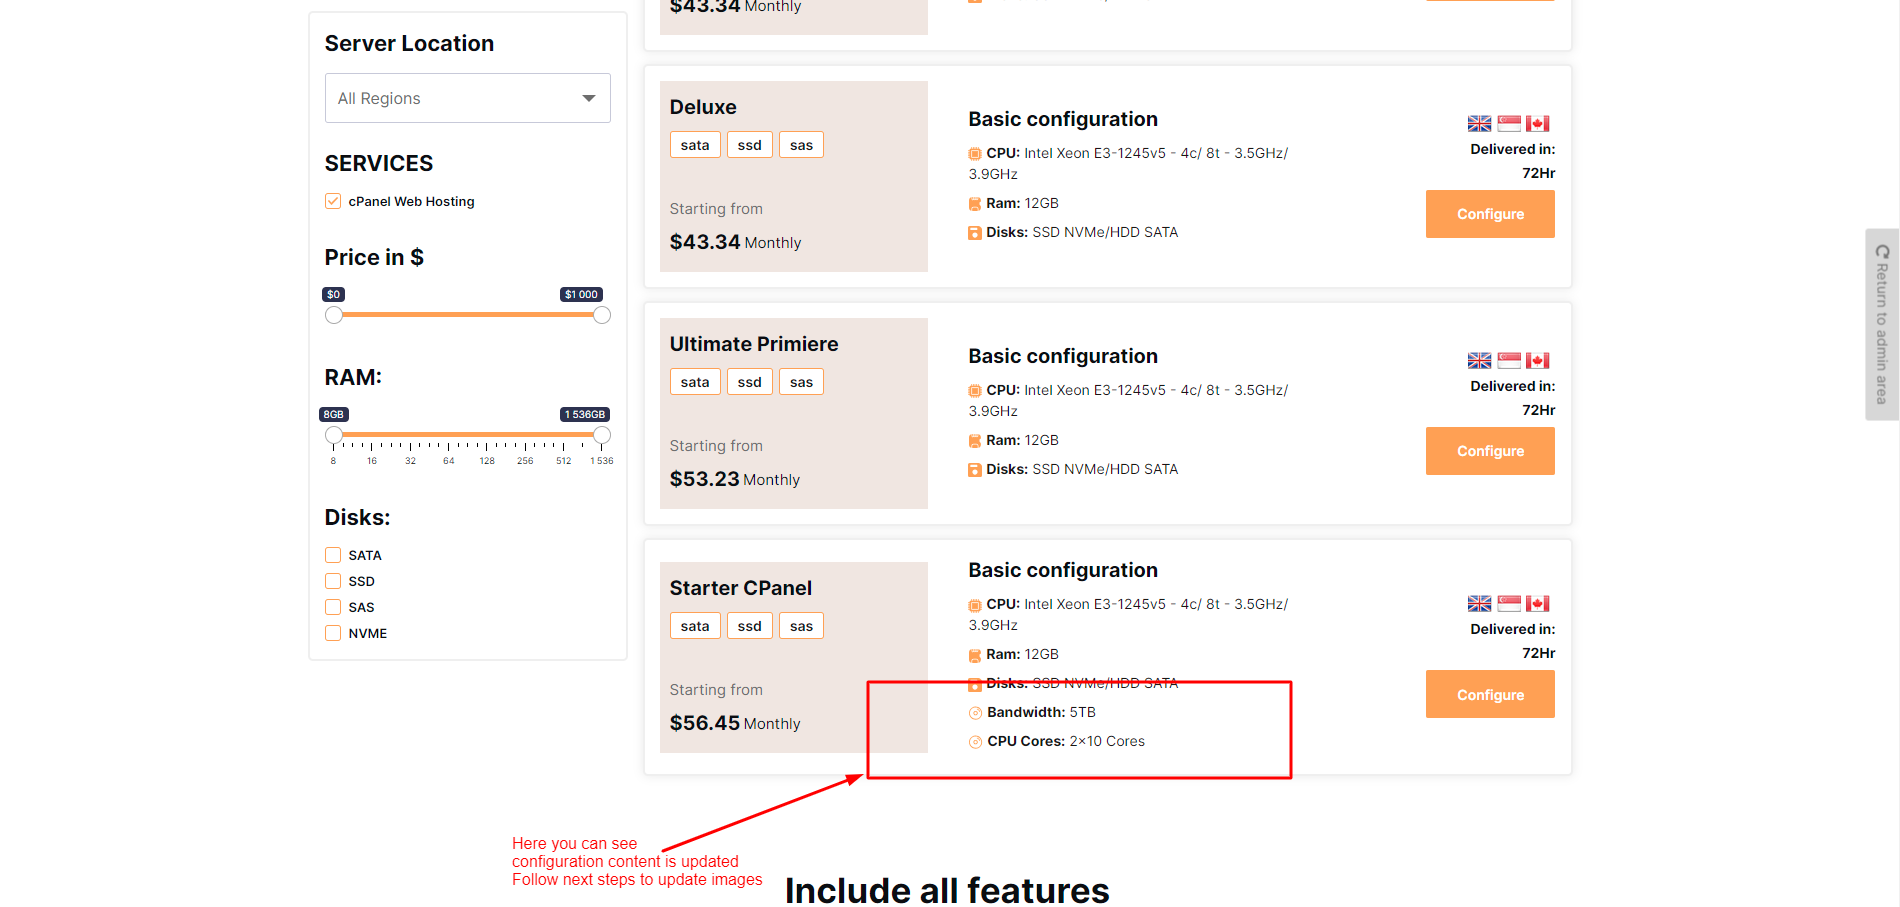This screenshot has height=907, width=1900.
Task: Click the Canada flag in Deluxe plan
Action: tap(1537, 124)
